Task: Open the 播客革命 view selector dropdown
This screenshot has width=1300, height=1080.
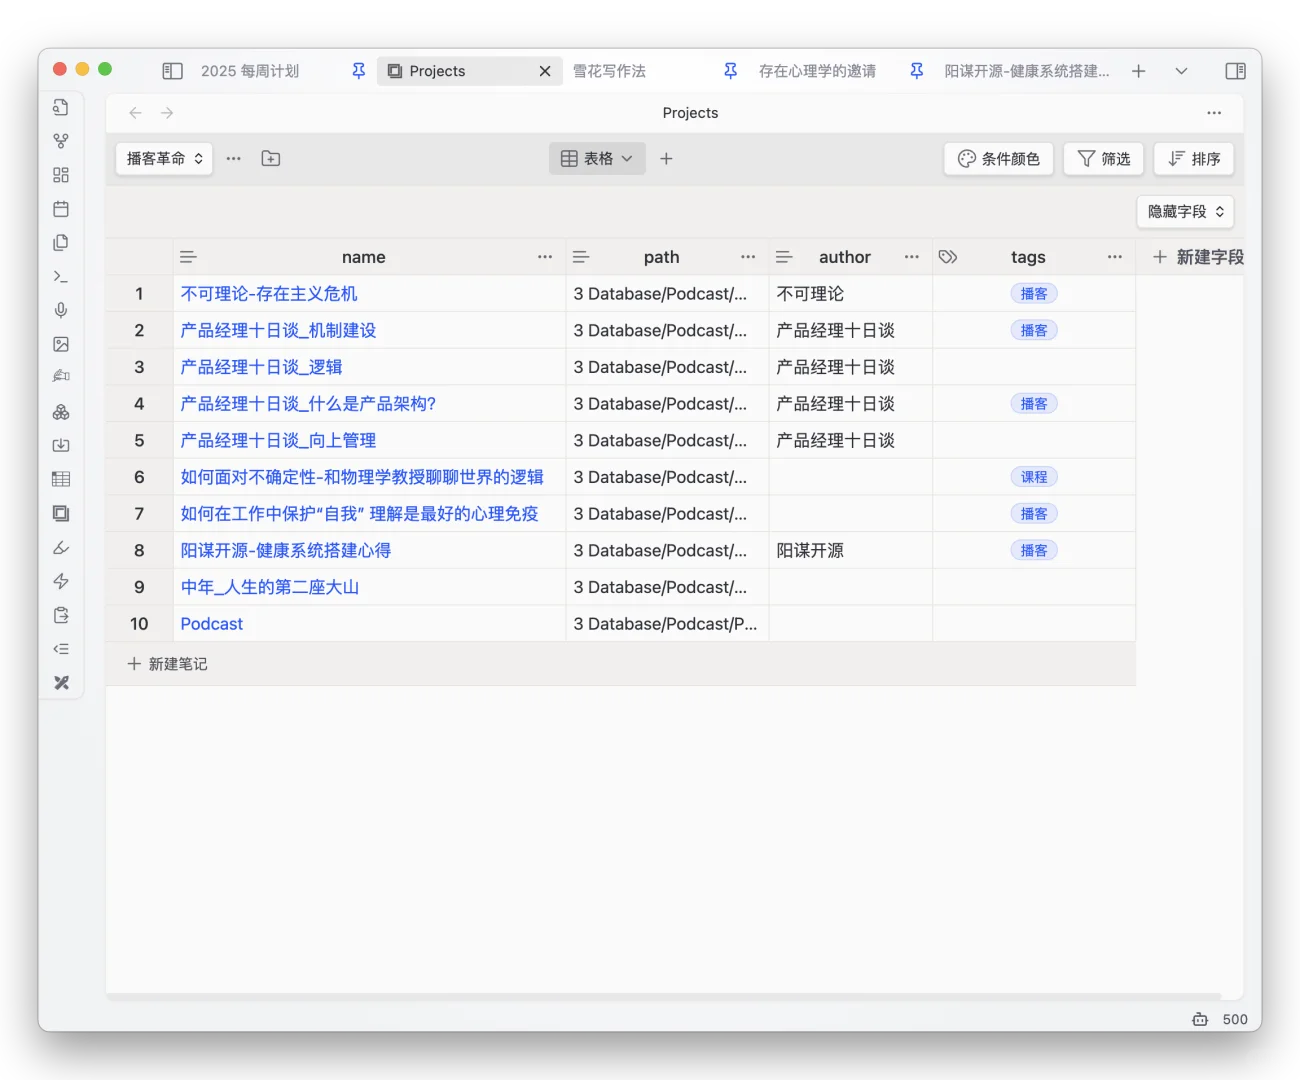Action: 163,158
